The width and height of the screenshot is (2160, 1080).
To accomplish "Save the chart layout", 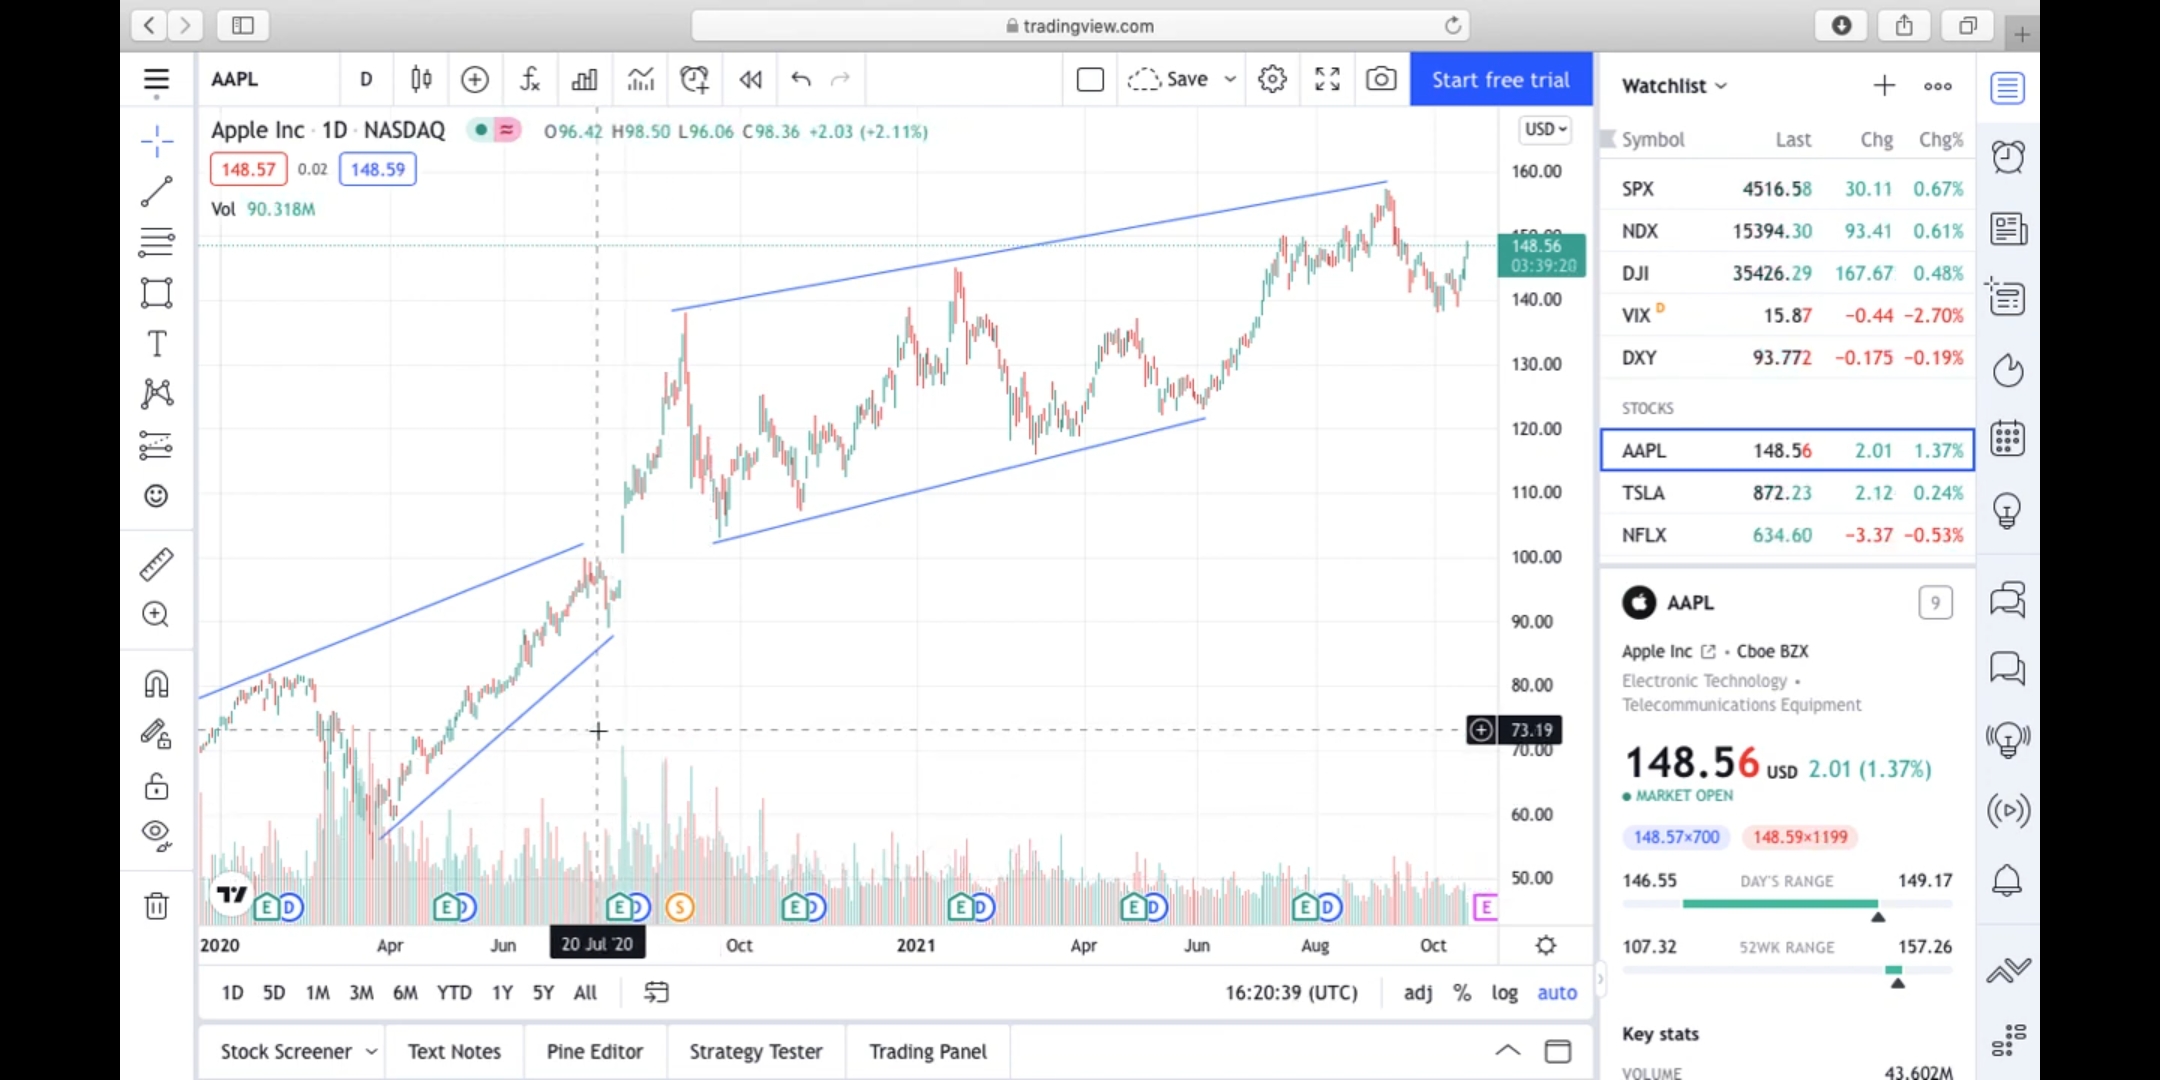I will click(1168, 79).
